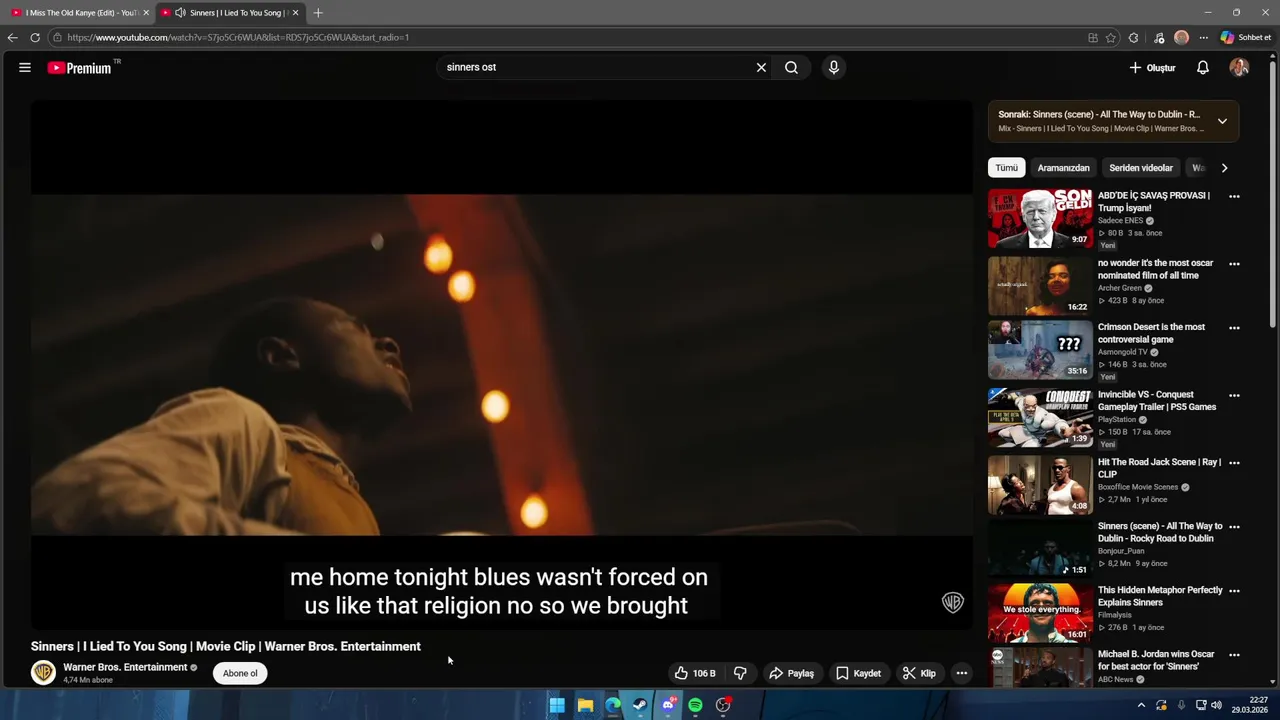
Task: Clear the search text with the X
Action: point(761,68)
